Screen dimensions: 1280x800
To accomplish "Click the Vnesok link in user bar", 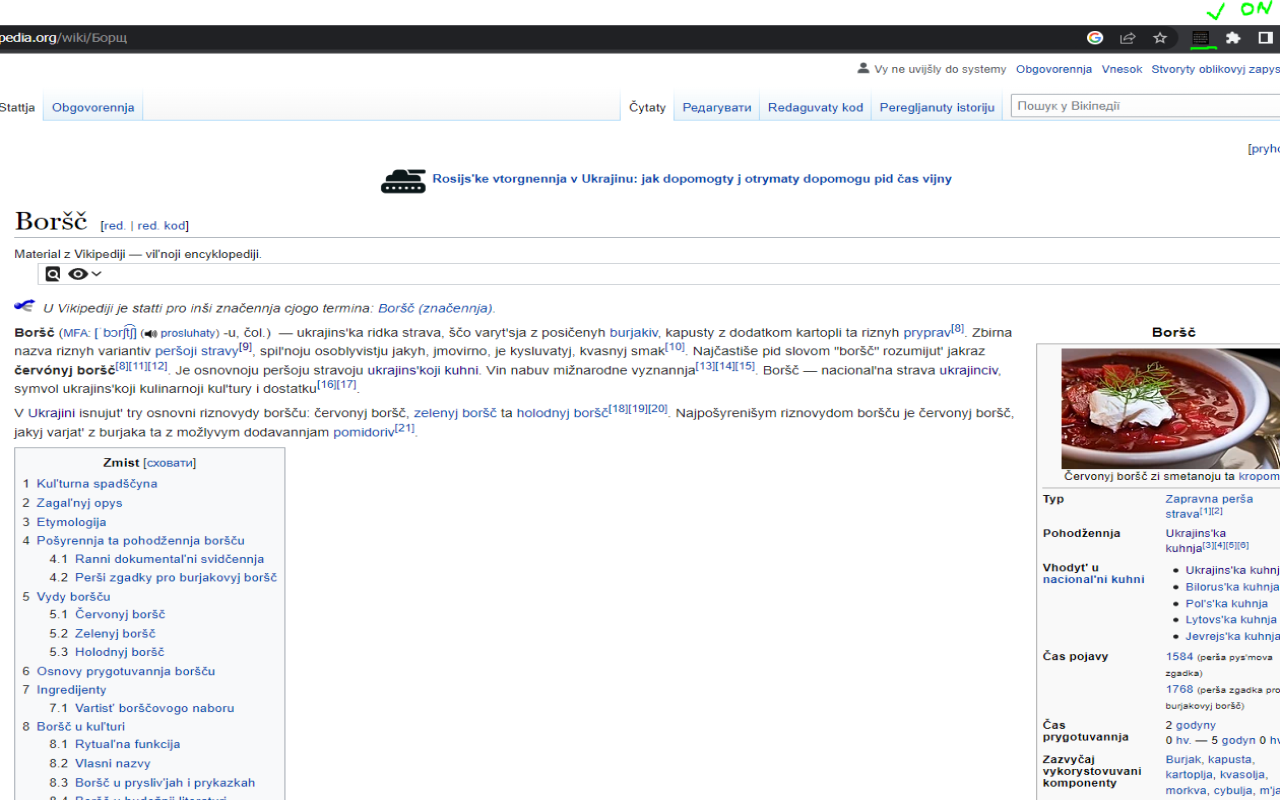I will point(1121,69).
